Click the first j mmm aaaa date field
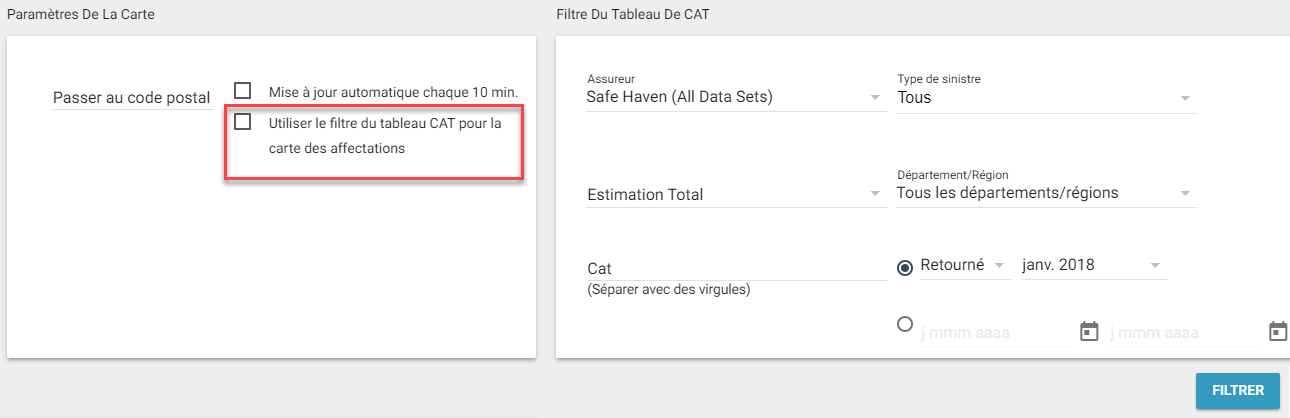 pos(995,332)
